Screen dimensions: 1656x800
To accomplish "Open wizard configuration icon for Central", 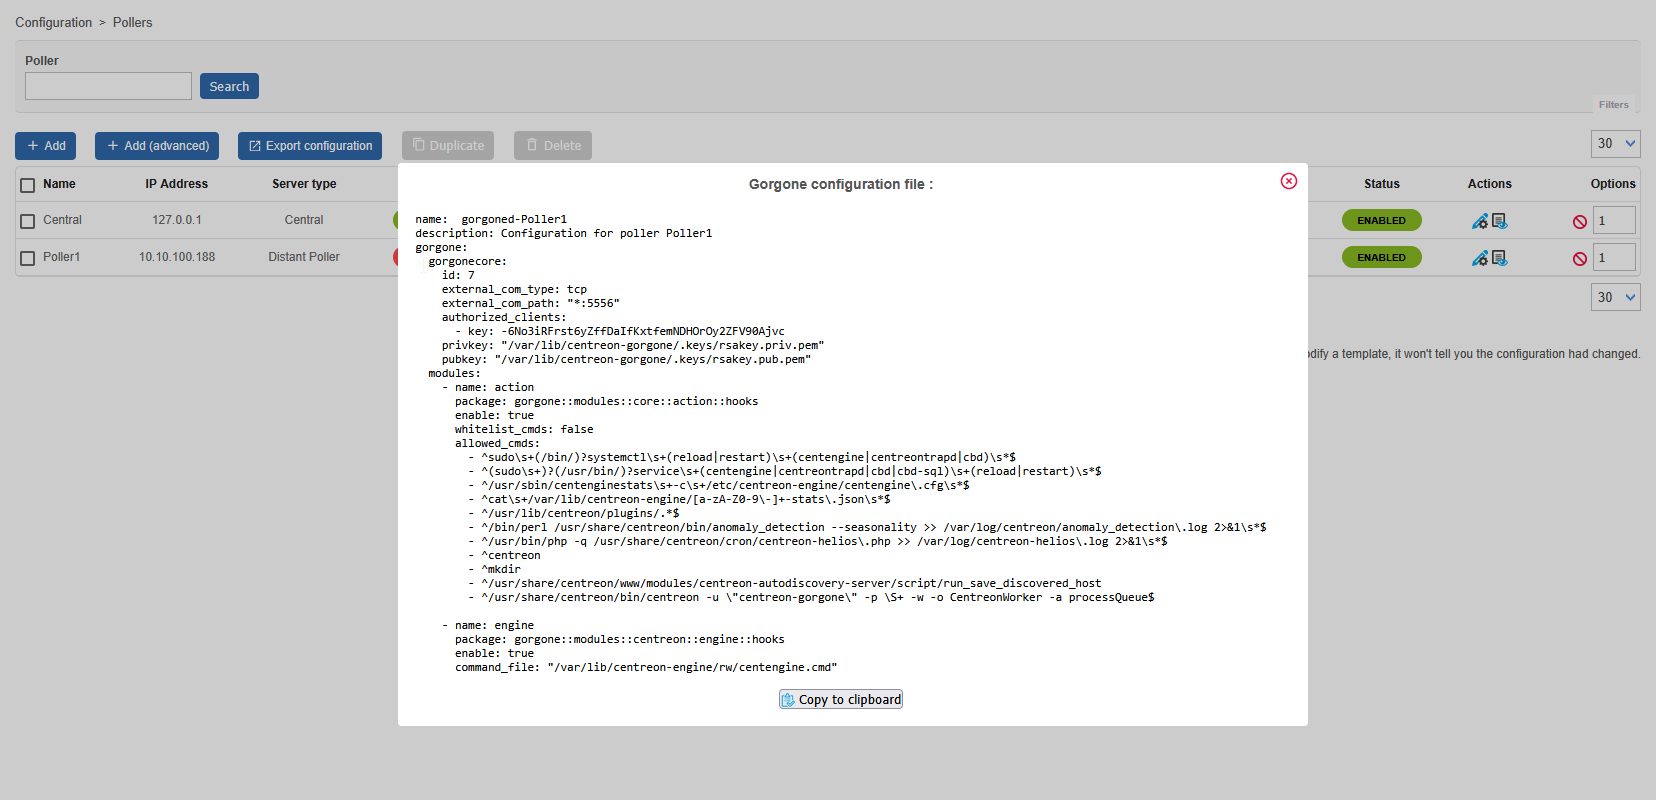I will pyautogui.click(x=1479, y=221).
